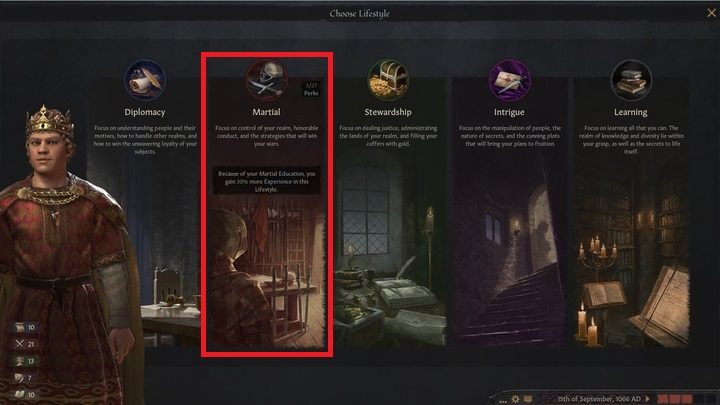The width and height of the screenshot is (720, 405).
Task: Click the Learning stacked books icon
Action: [x=631, y=80]
